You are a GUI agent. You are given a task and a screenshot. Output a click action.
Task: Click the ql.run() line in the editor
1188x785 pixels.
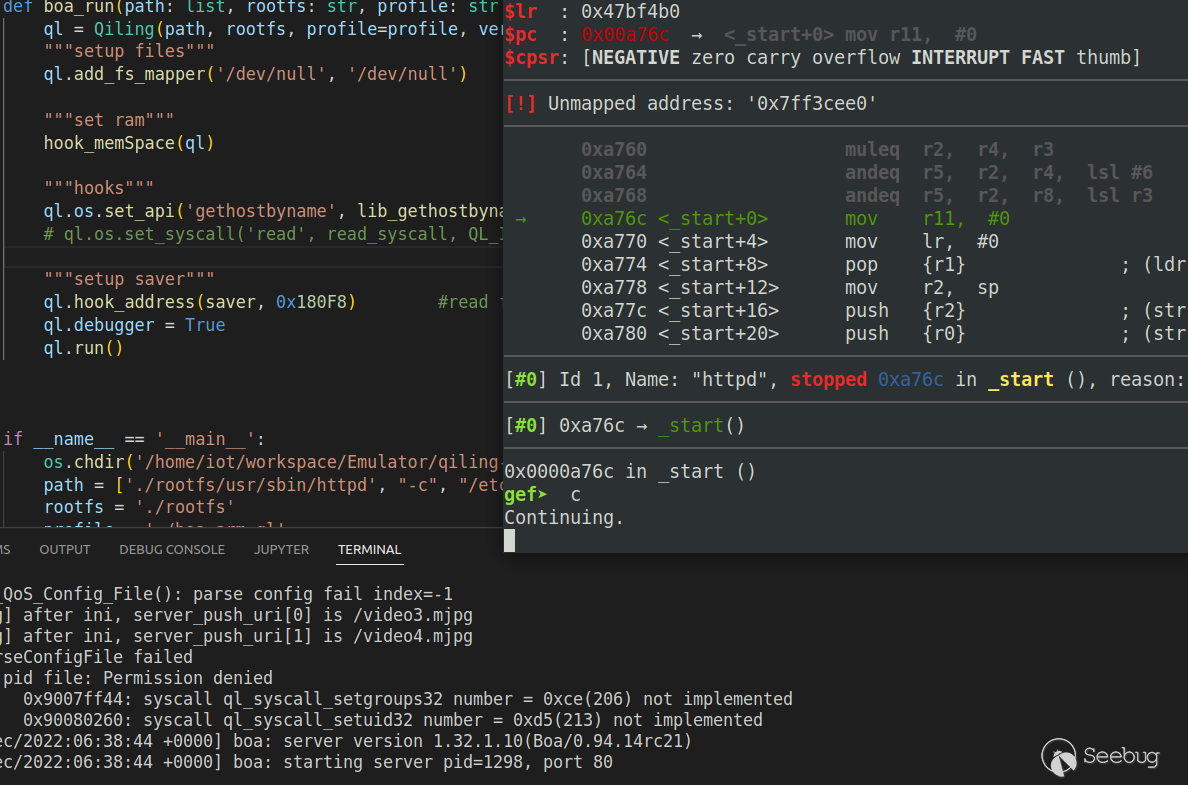point(83,348)
